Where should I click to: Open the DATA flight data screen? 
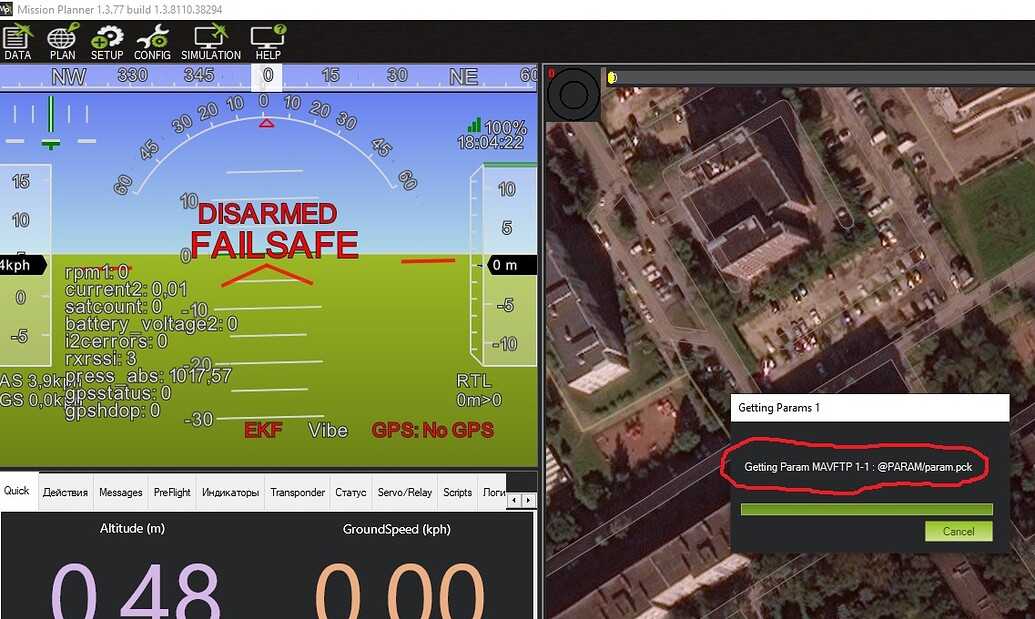pos(17,42)
